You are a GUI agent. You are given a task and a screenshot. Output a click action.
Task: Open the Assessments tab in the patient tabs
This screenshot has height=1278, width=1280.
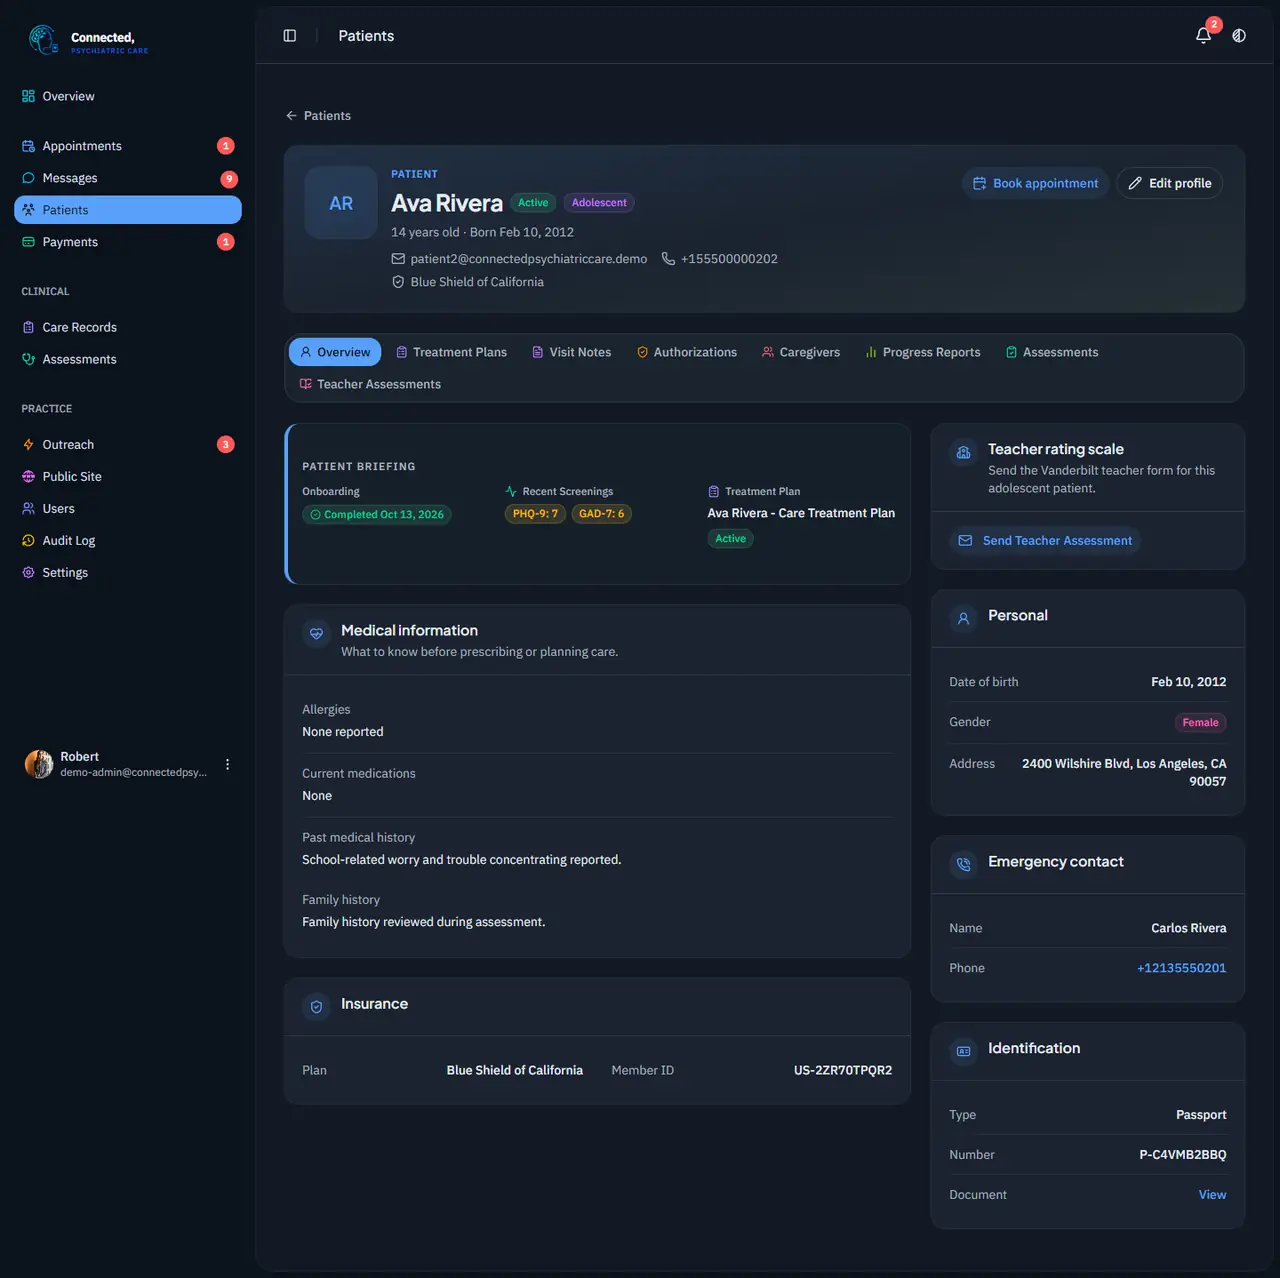click(x=1051, y=352)
